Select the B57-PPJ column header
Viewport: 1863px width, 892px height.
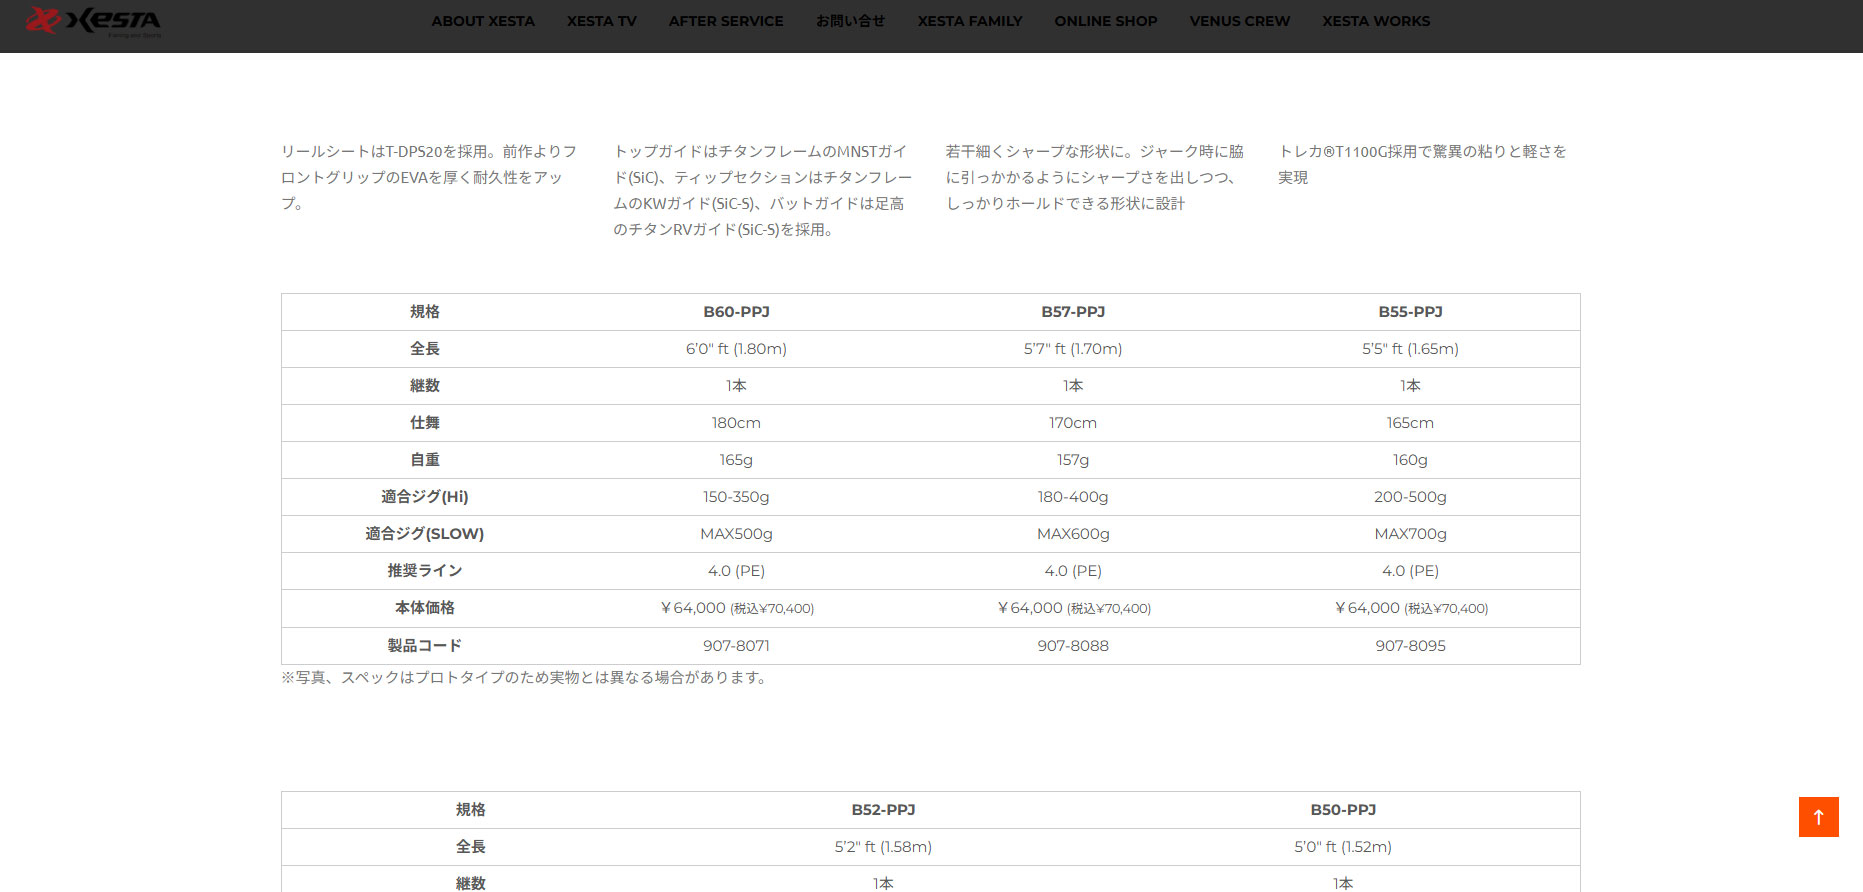point(1073,312)
